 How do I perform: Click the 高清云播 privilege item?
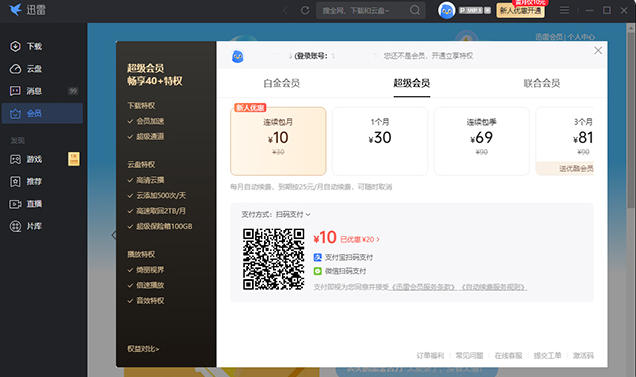pos(150,180)
